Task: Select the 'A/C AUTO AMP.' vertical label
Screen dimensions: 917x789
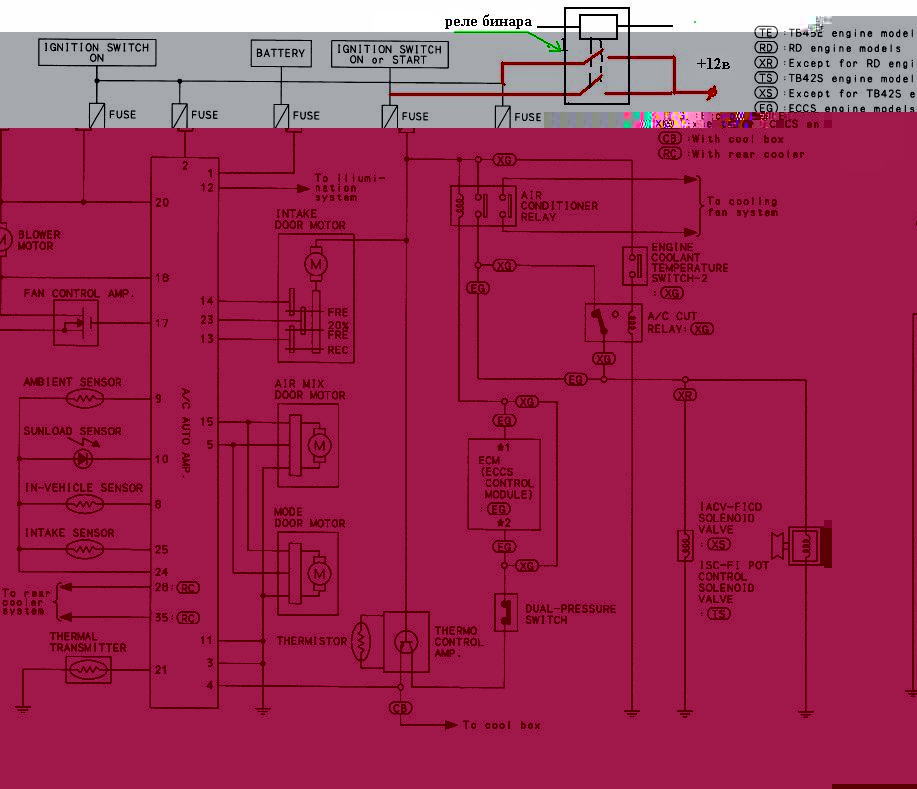Action: click(185, 433)
